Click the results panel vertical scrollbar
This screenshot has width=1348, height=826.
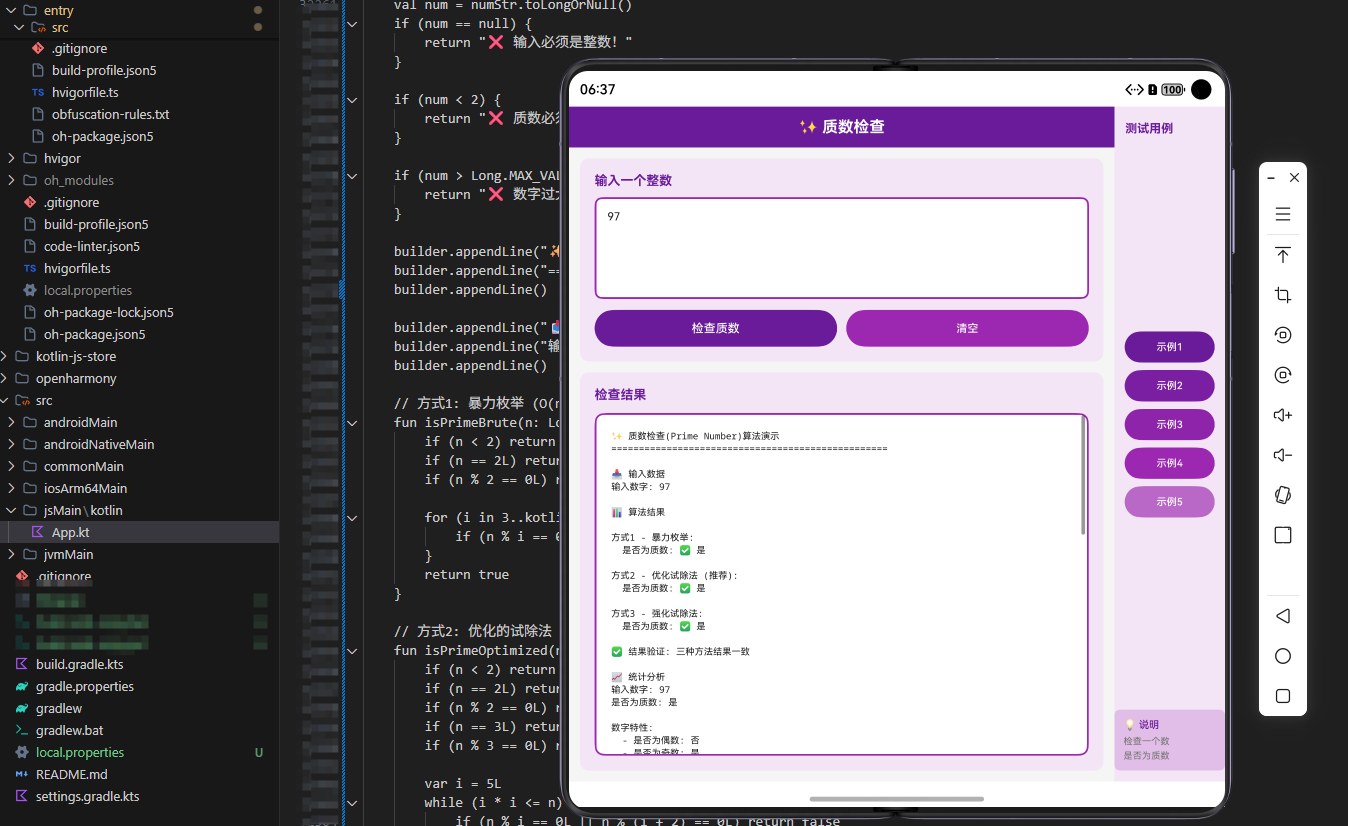pos(1083,475)
